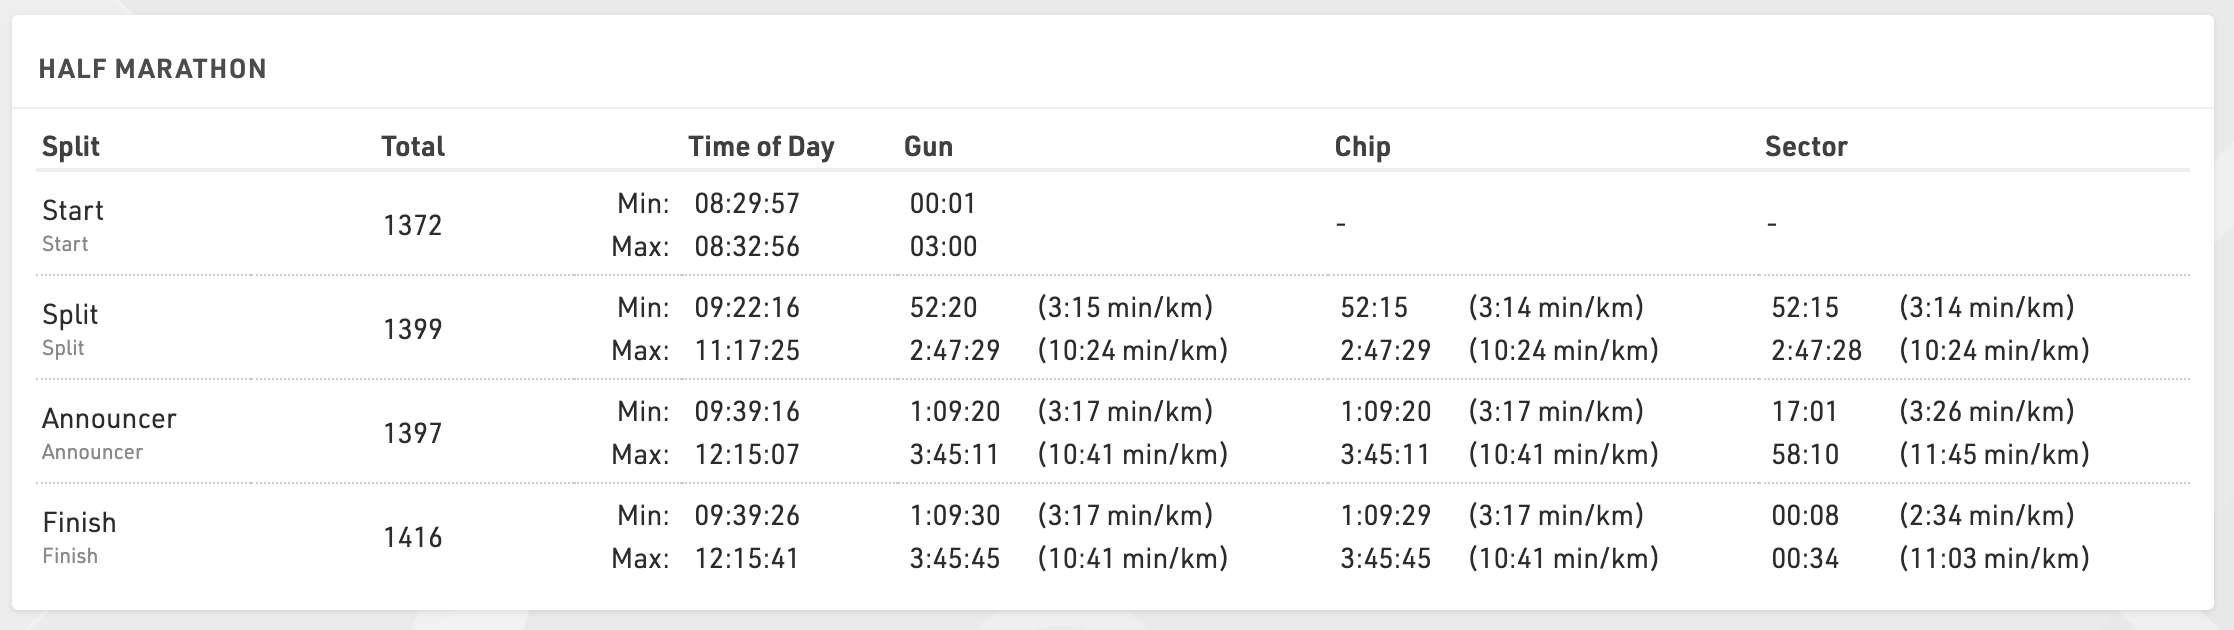The width and height of the screenshot is (2234, 630).
Task: Click the Finish total of 1416
Action: [412, 538]
